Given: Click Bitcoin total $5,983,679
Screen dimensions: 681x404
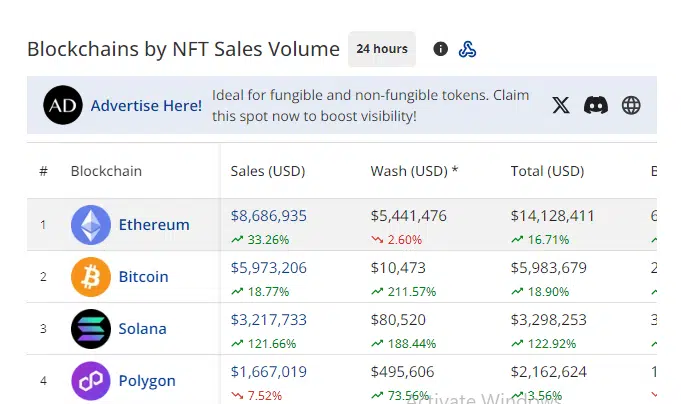Looking at the screenshot, I should pos(549,268).
